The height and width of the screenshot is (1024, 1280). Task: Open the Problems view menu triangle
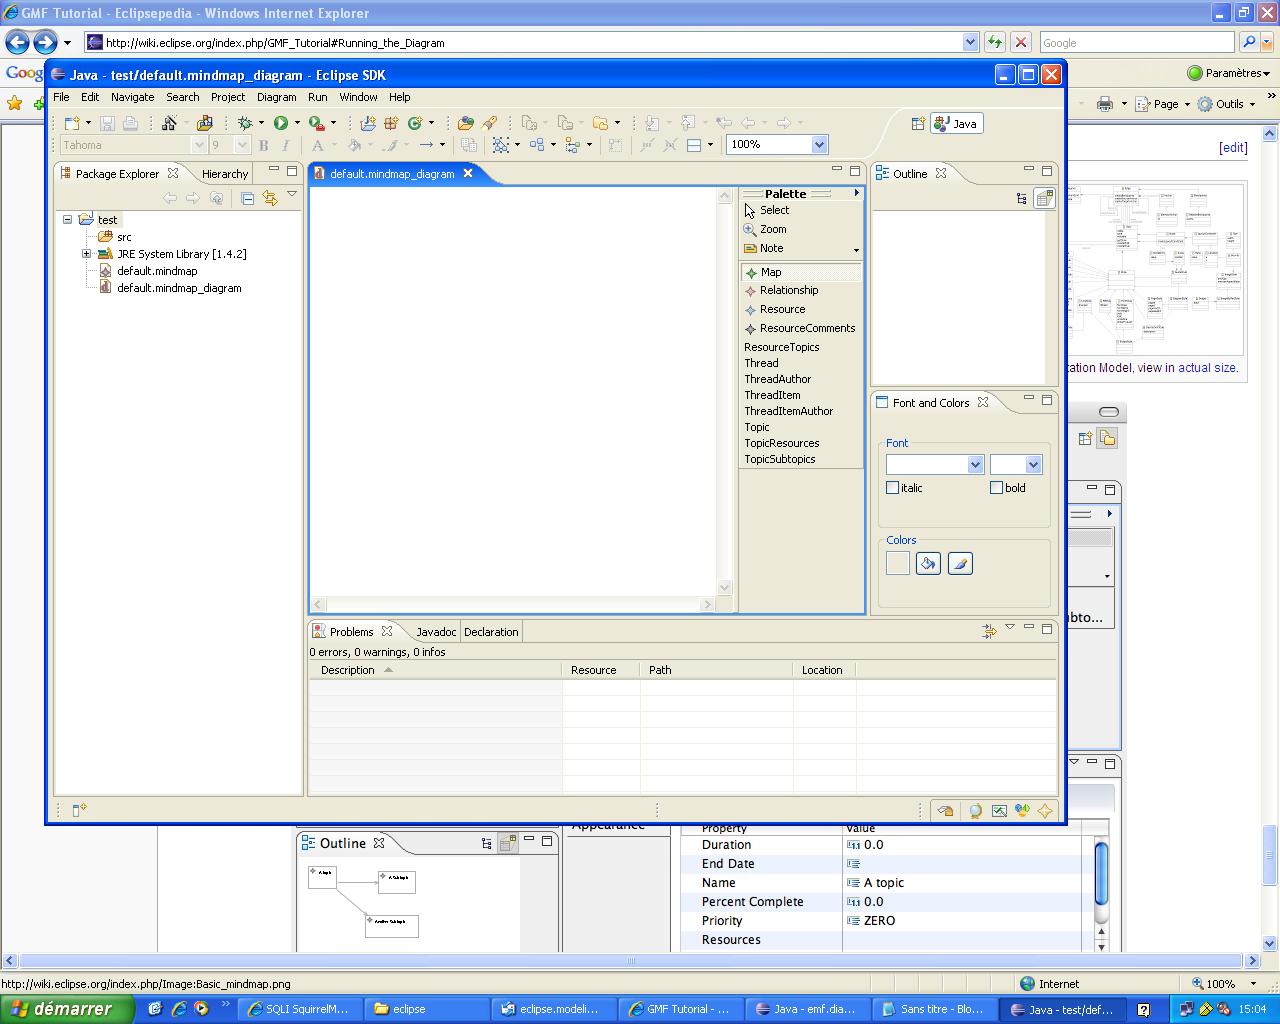click(1010, 627)
